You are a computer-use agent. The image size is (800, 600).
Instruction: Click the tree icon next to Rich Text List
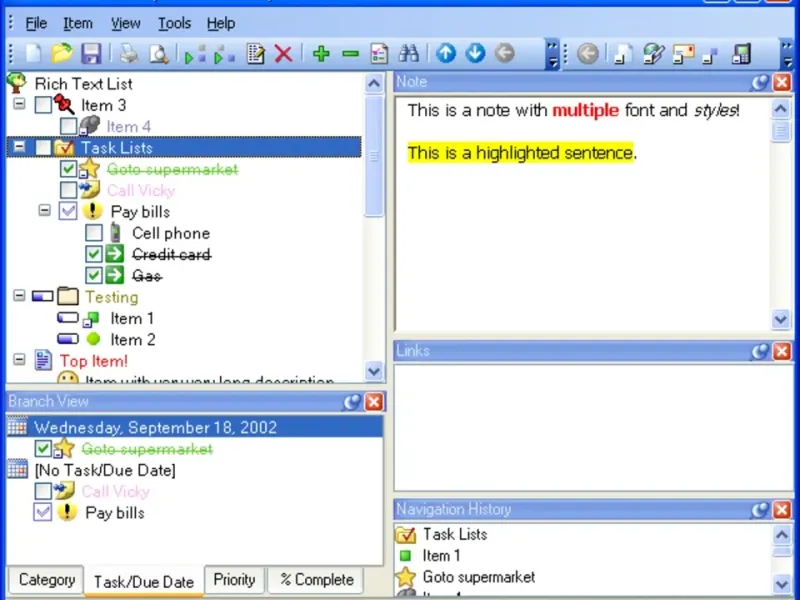(17, 83)
